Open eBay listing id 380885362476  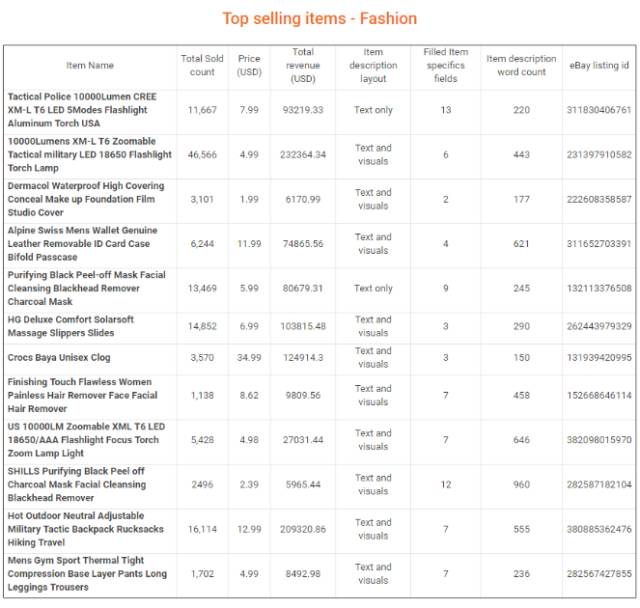point(599,529)
